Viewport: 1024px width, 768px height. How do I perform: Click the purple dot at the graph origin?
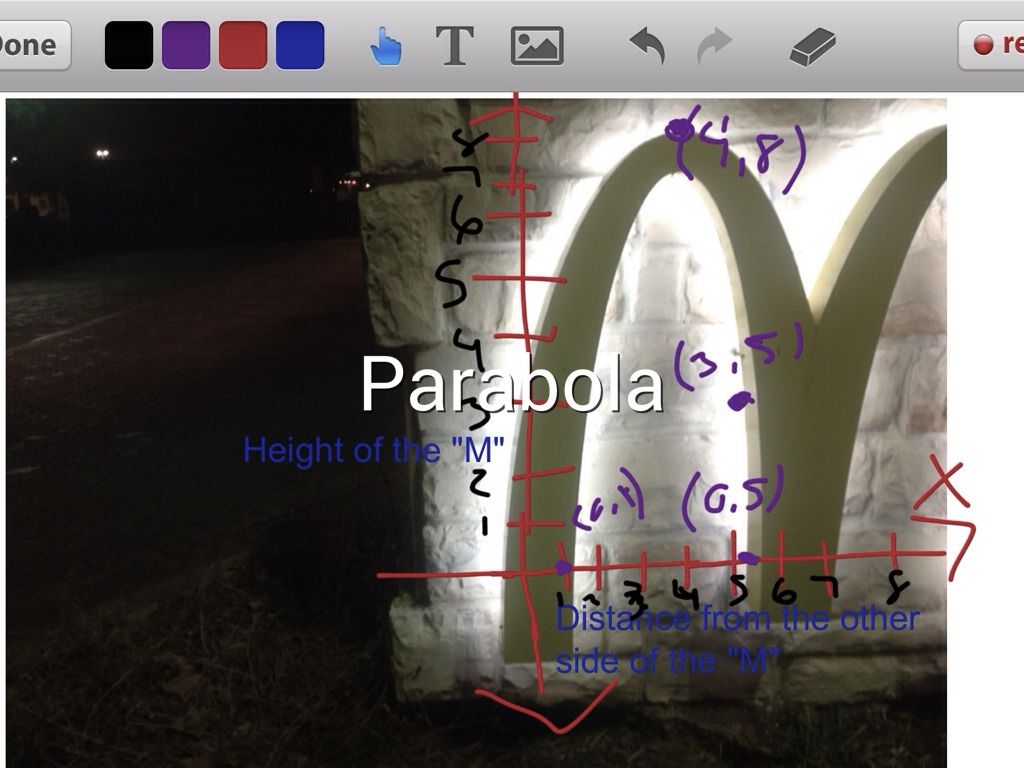pos(564,568)
